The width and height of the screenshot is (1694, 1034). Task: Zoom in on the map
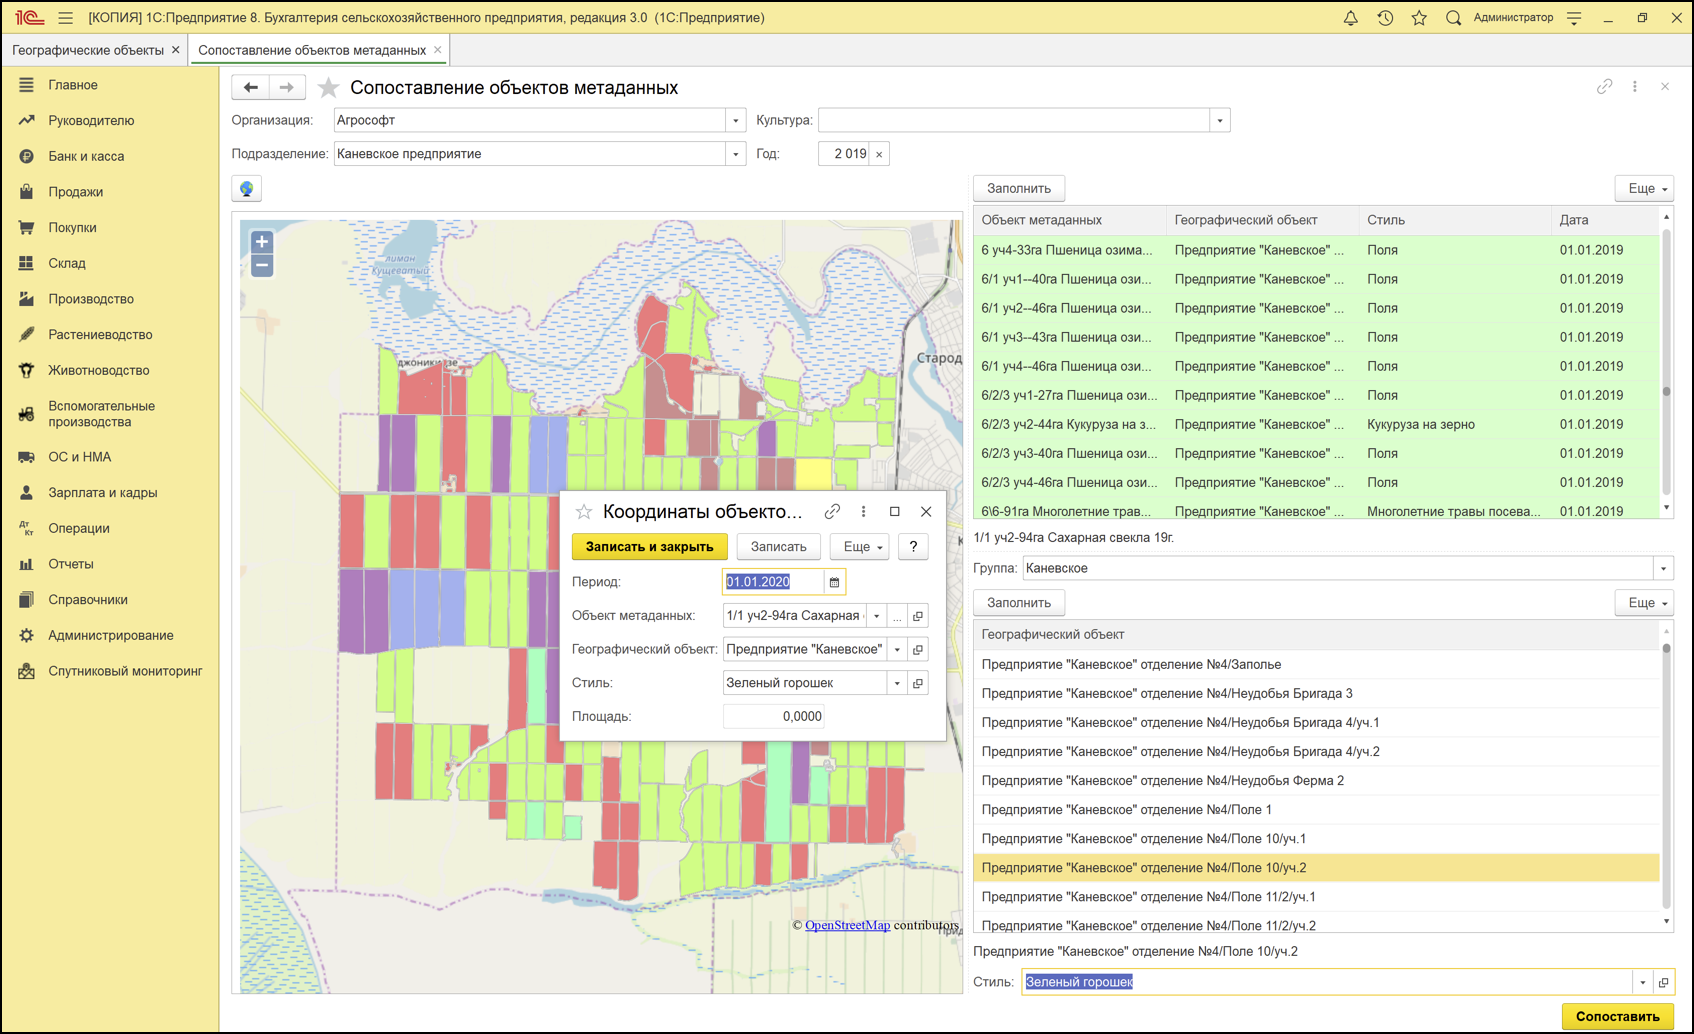[x=262, y=242]
